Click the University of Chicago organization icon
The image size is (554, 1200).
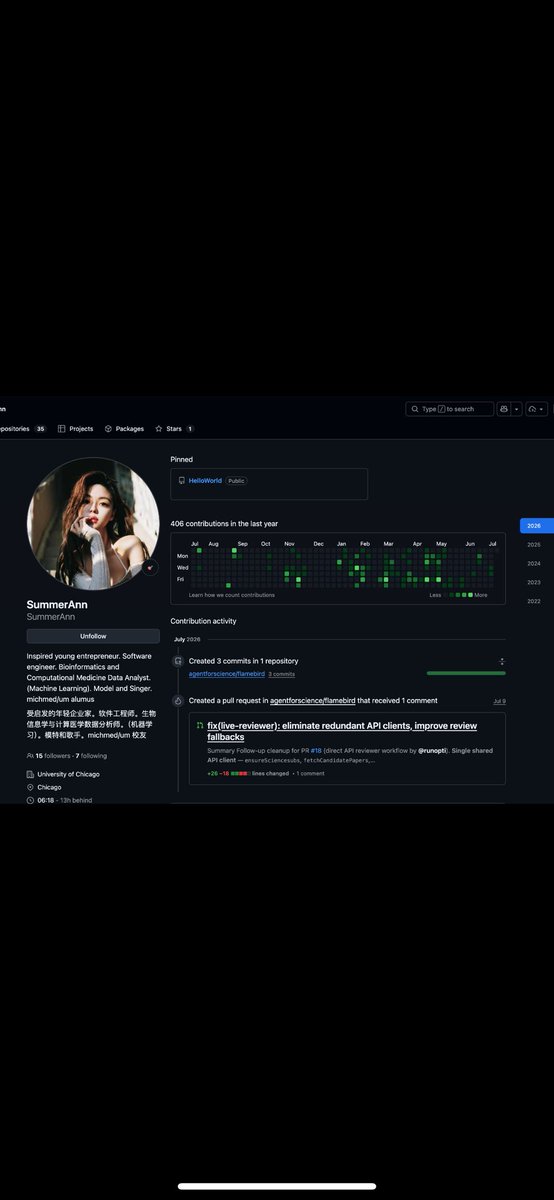(x=30, y=774)
